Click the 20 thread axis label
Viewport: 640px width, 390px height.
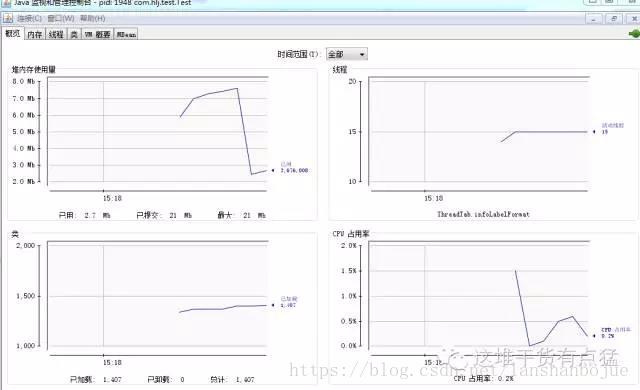(x=352, y=82)
